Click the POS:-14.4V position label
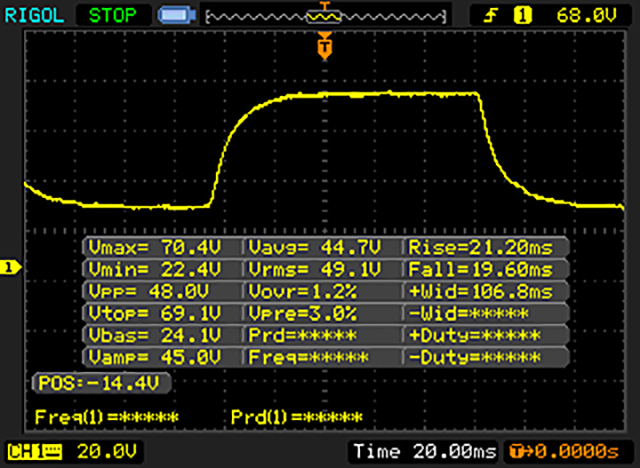Screen dimensions: 640x468 [101, 383]
